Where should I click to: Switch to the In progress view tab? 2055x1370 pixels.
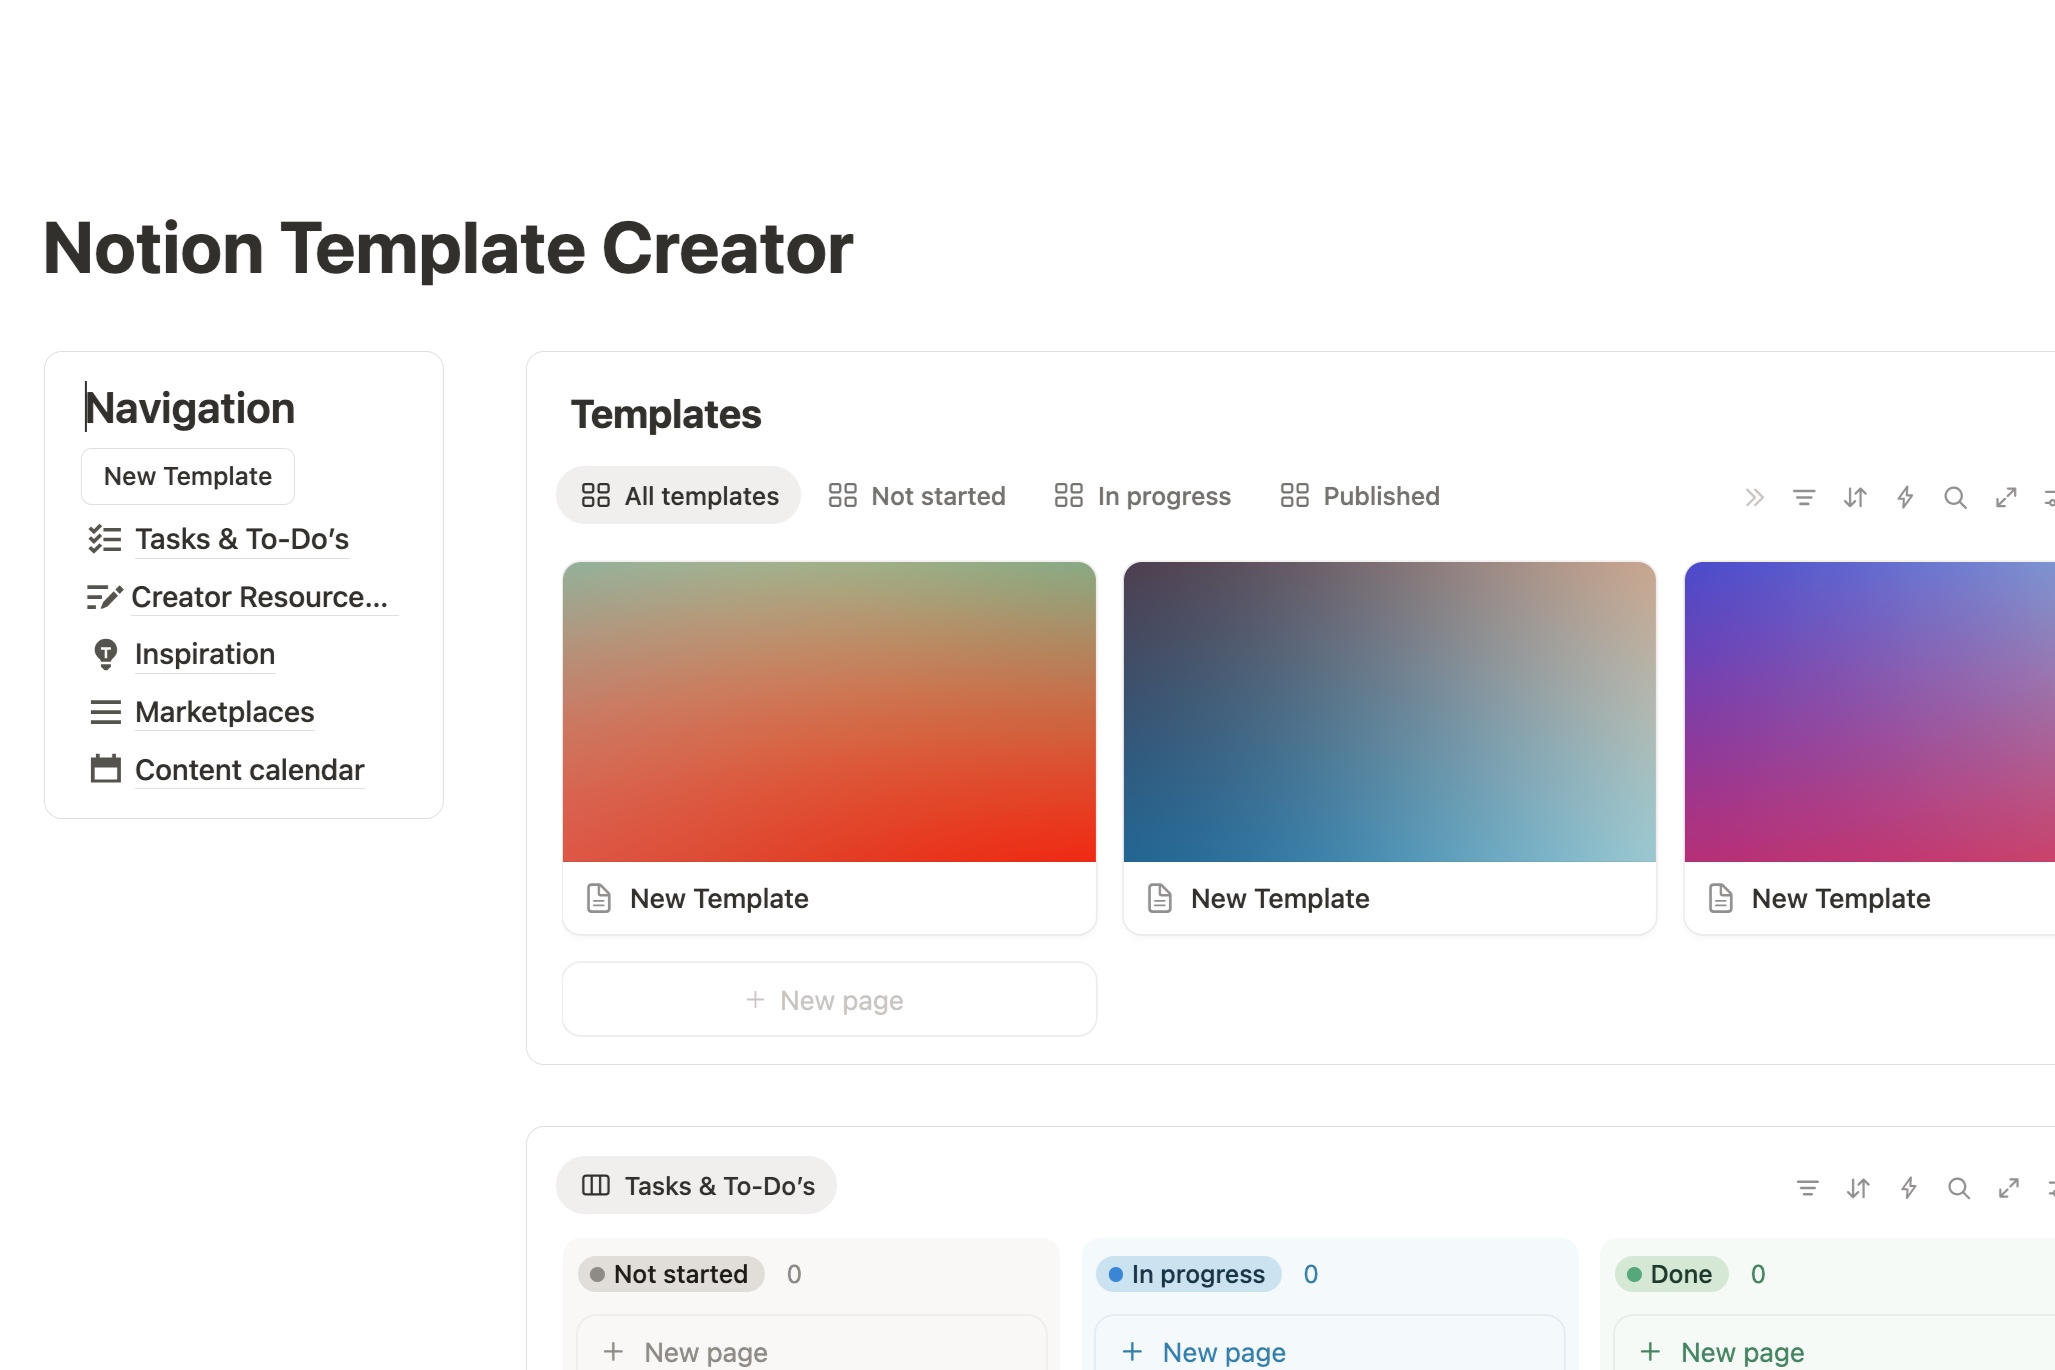click(x=1143, y=496)
